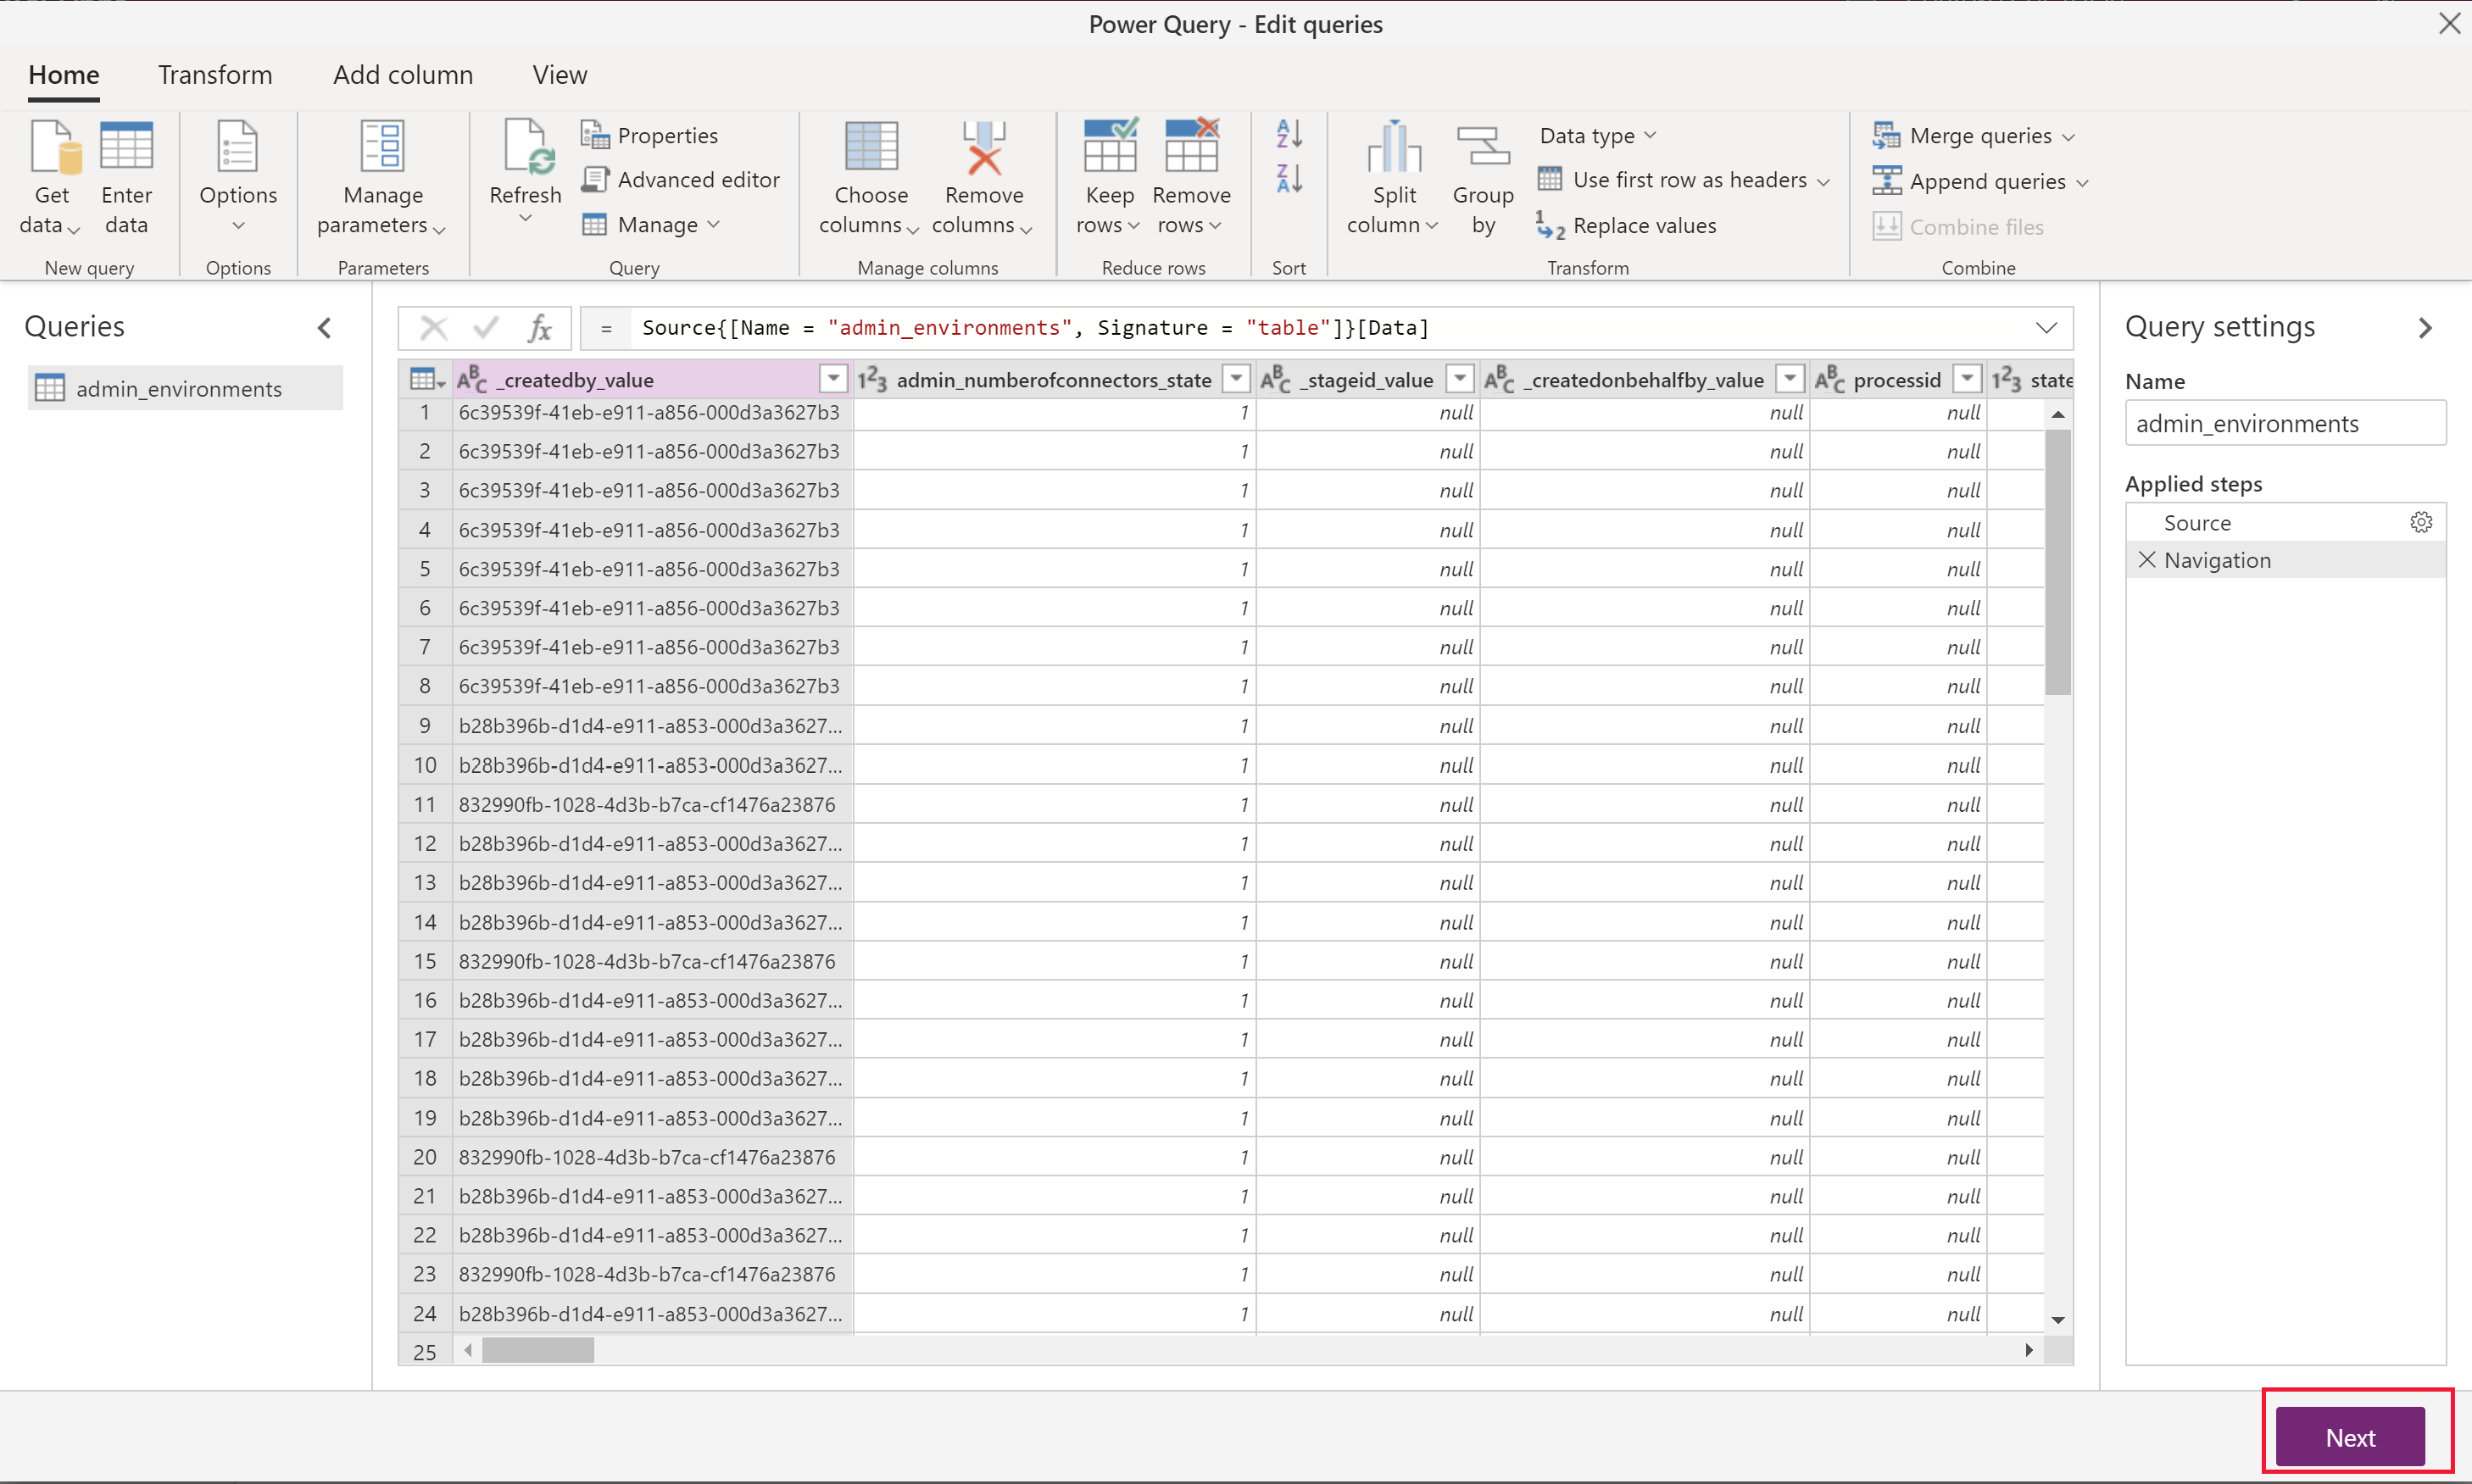Select the Add column ribbon tab
Screen dimensions: 2472x1484
click(x=403, y=74)
